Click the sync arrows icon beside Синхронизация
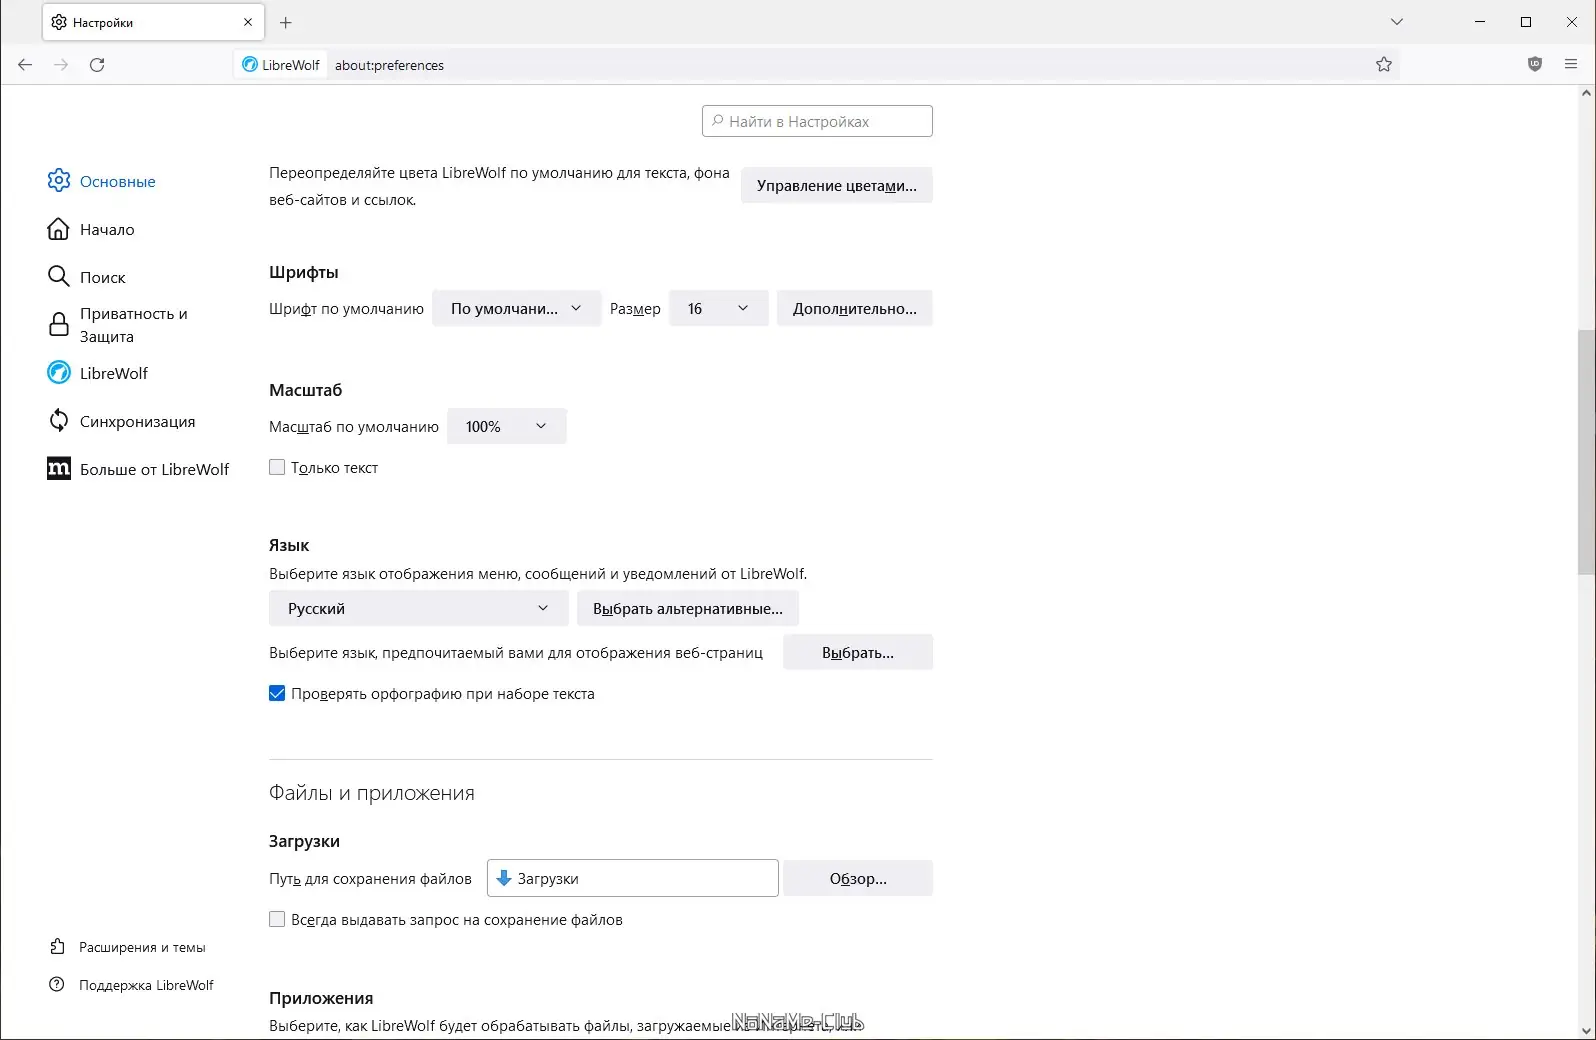Screen dimensions: 1596x1040 (x=59, y=421)
